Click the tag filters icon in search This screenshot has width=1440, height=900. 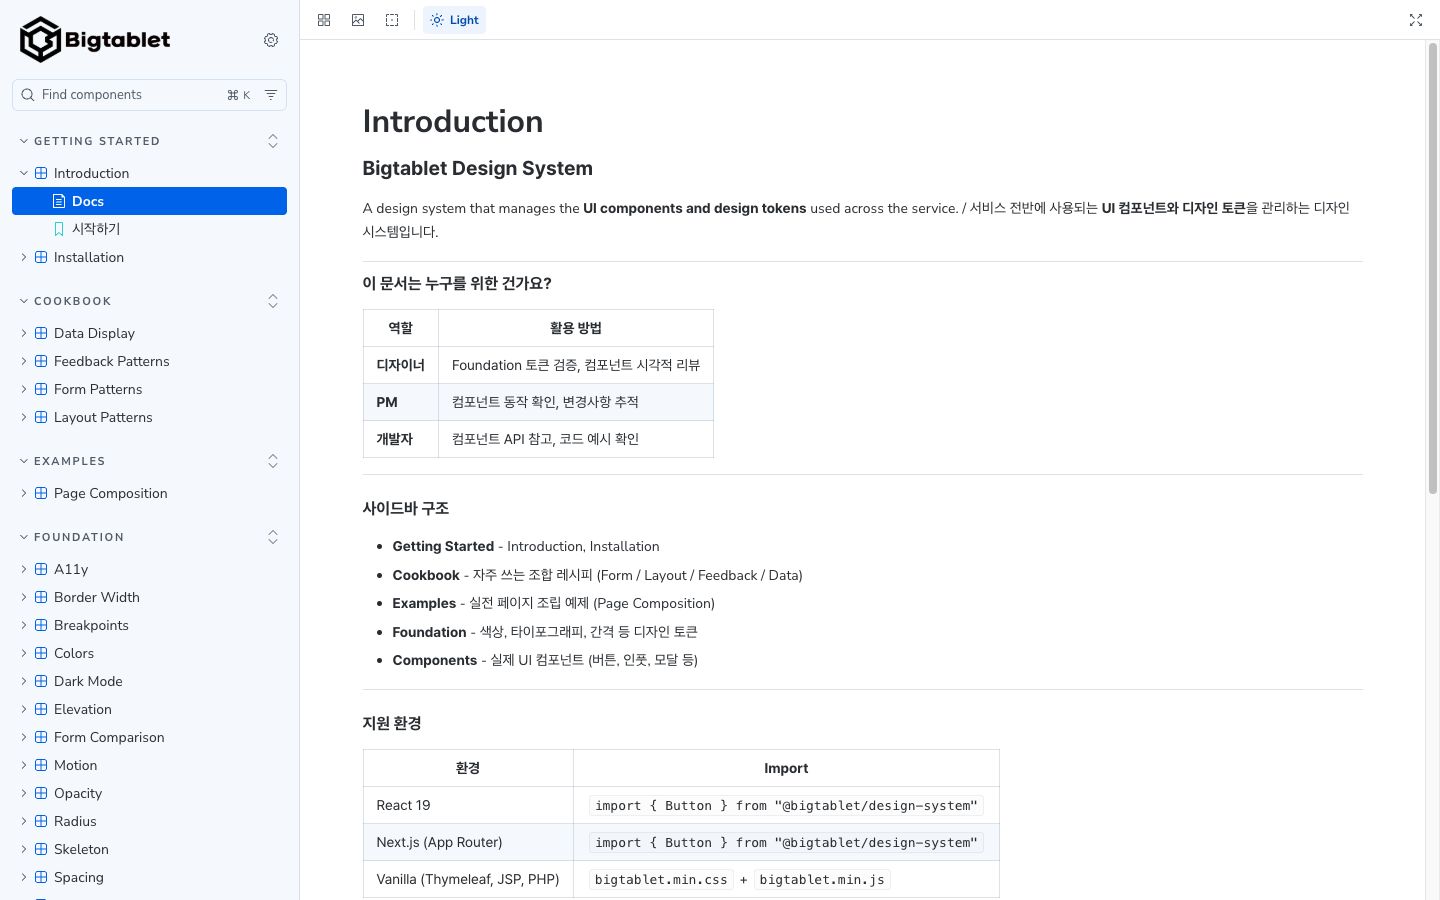coord(271,95)
